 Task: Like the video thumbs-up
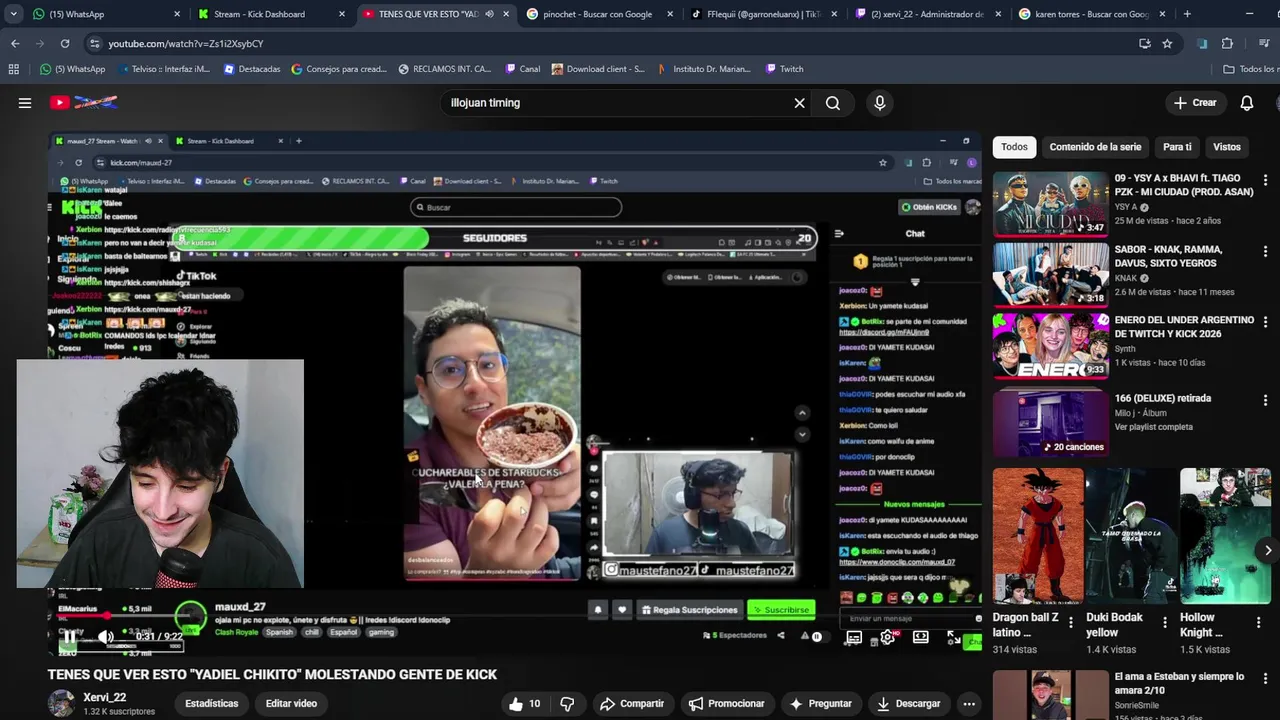(x=524, y=704)
